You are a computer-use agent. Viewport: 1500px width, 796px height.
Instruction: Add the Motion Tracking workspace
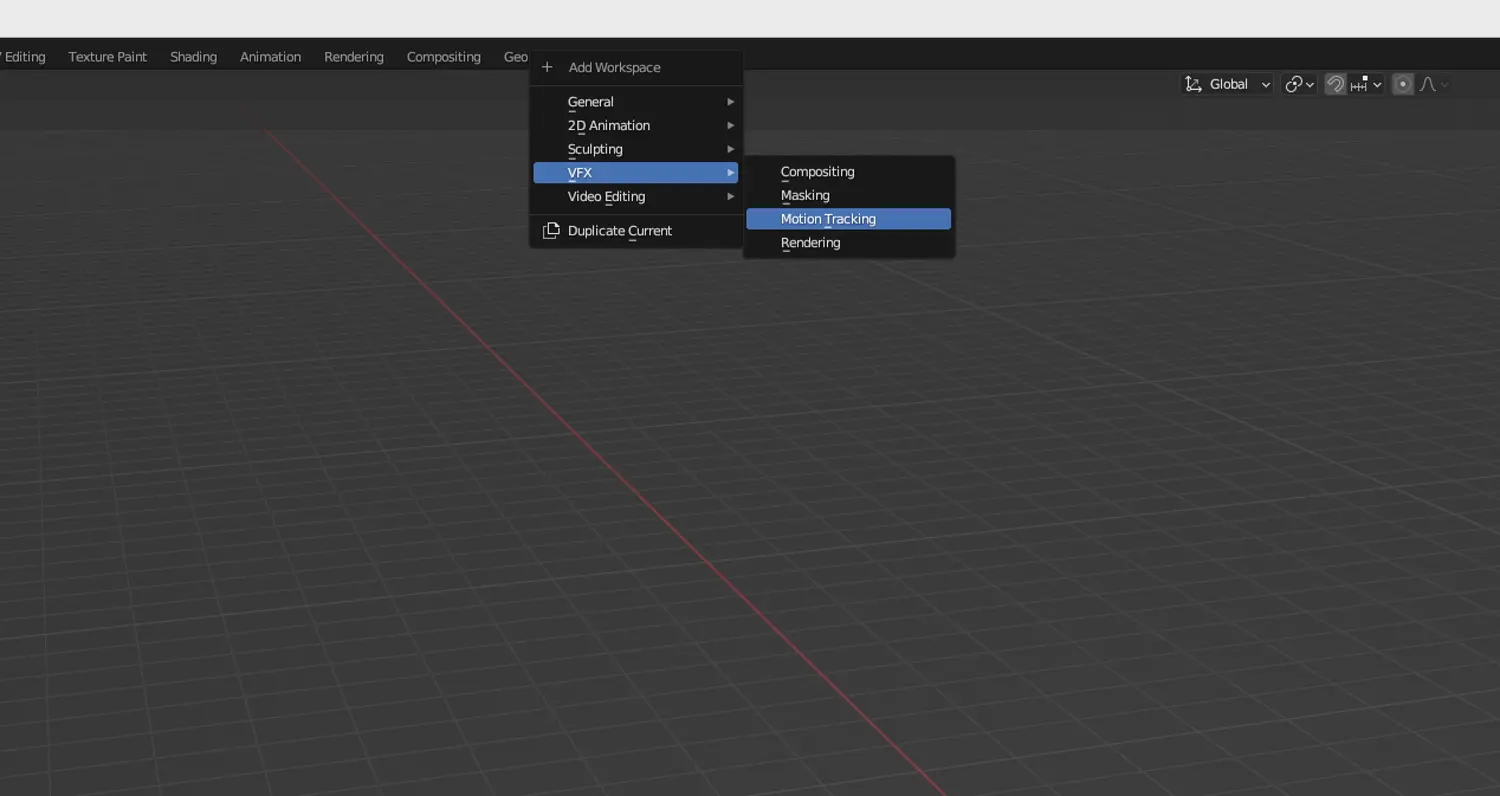click(x=849, y=219)
